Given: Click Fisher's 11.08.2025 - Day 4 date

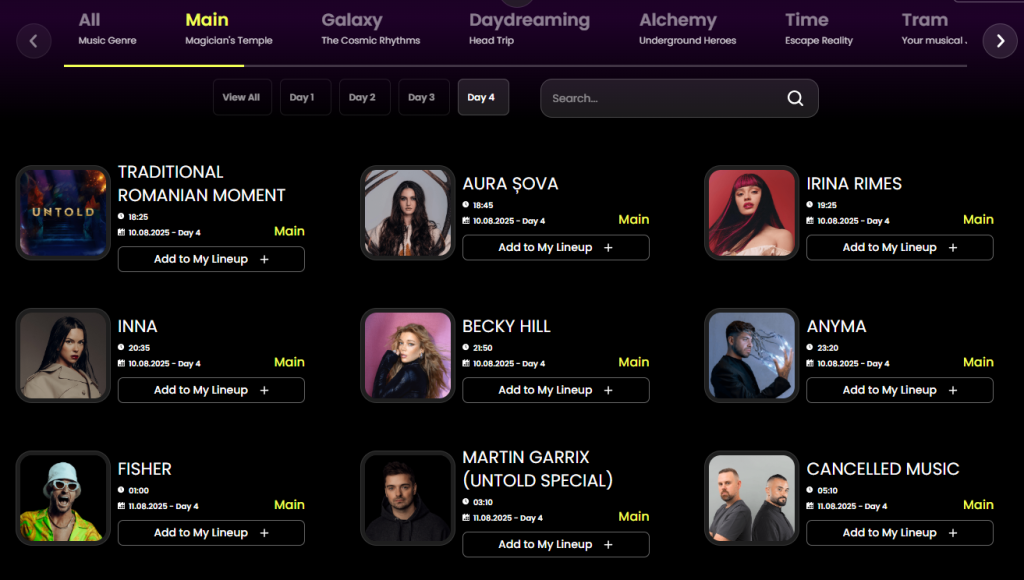Looking at the screenshot, I should pyautogui.click(x=163, y=506).
